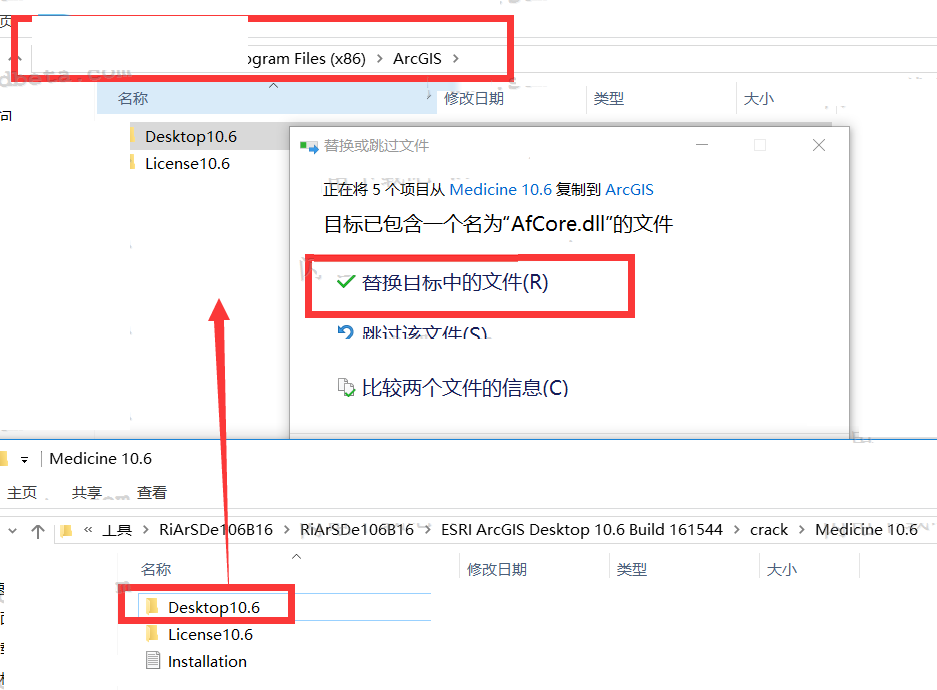
Task: Expand chevron between Program Files and ArcGIS
Action: (379, 59)
